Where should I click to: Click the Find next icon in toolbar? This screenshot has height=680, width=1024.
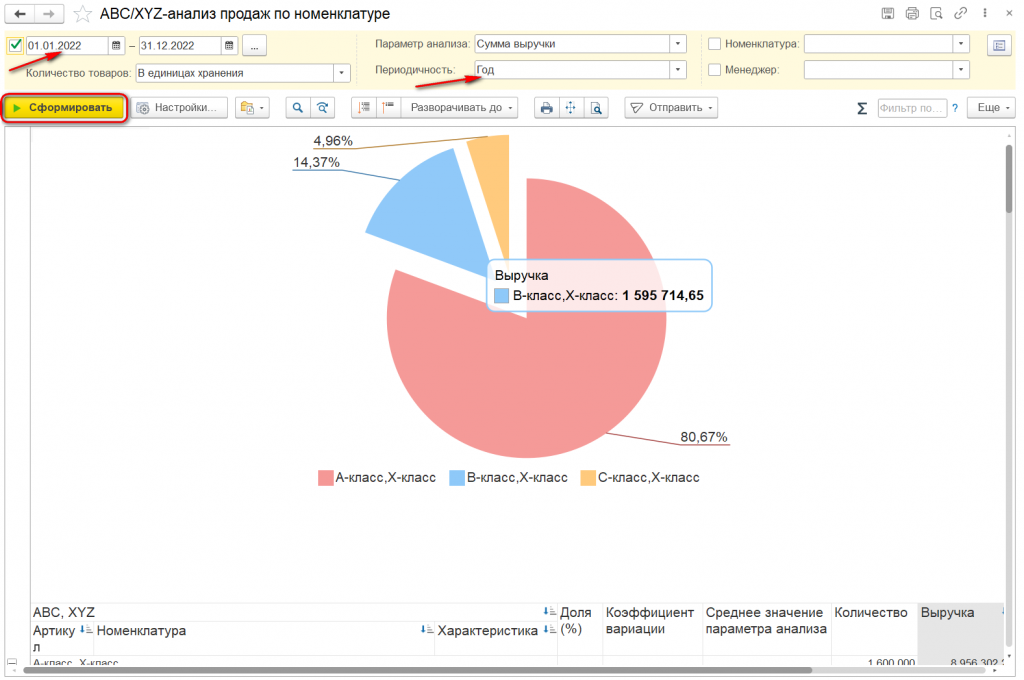pyautogui.click(x=323, y=108)
